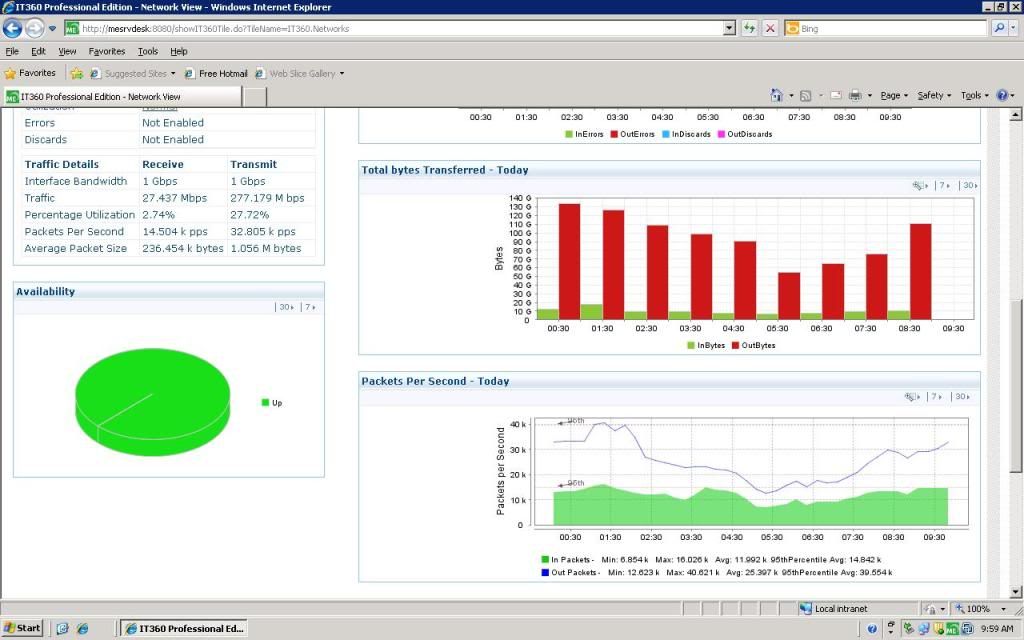Click the address bar URL field
The height and width of the screenshot is (640, 1024).
tap(394, 29)
